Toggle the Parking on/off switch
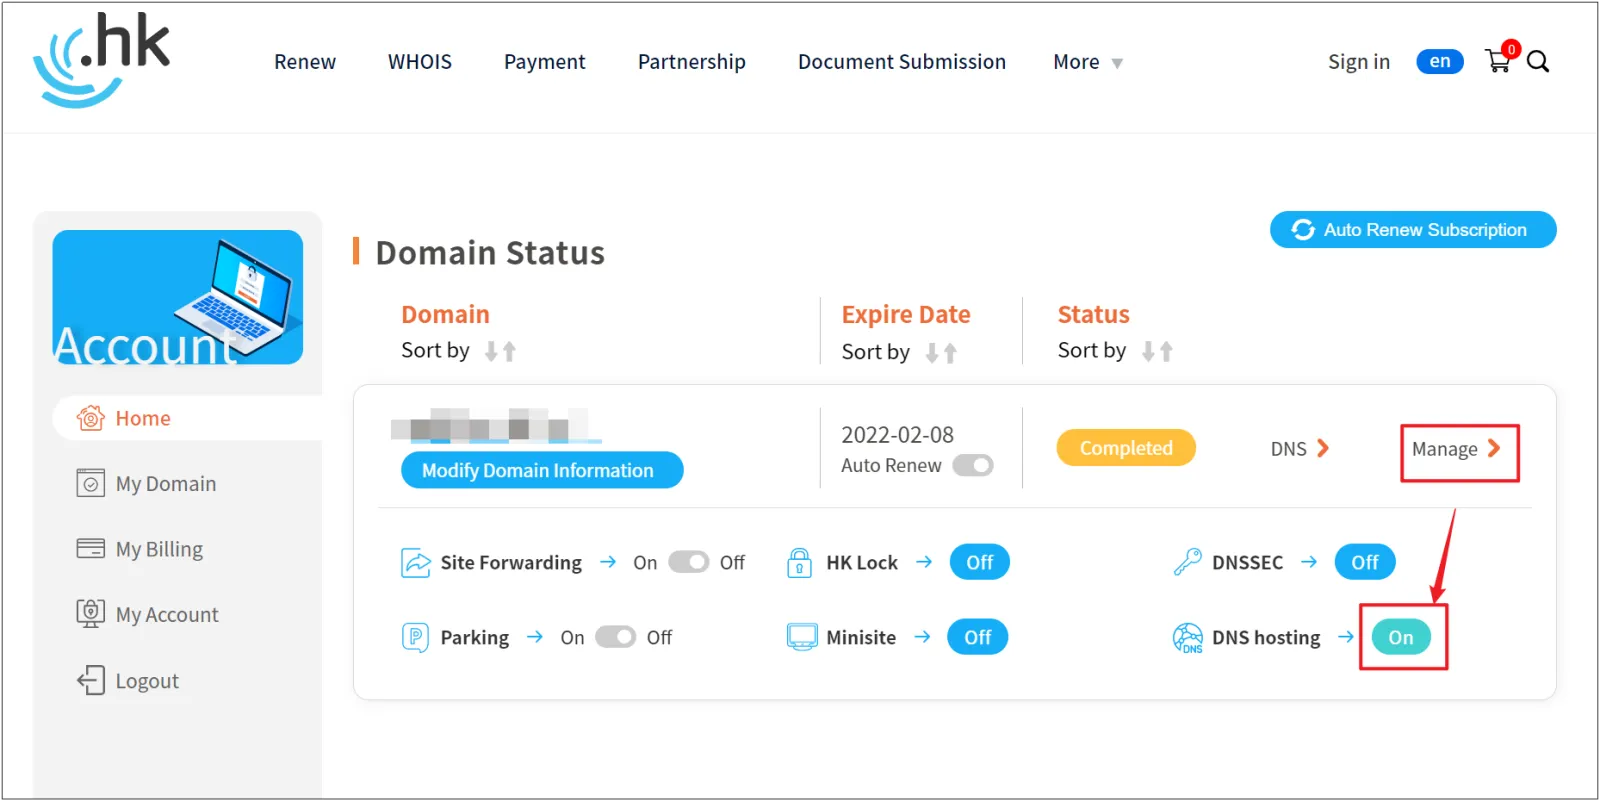The width and height of the screenshot is (1600, 802). point(615,637)
